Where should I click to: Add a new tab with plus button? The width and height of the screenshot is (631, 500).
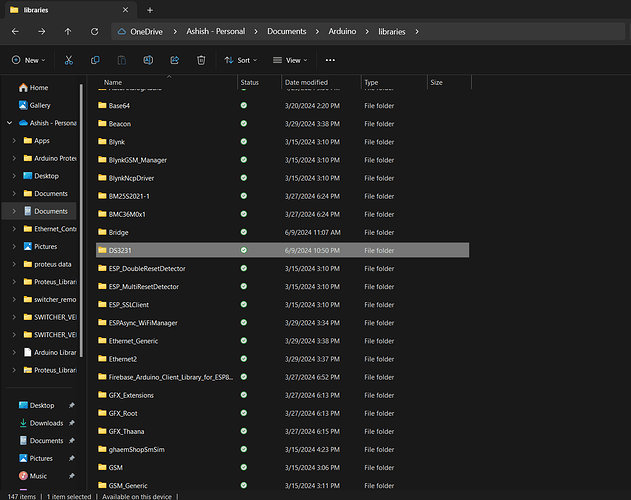point(150,9)
